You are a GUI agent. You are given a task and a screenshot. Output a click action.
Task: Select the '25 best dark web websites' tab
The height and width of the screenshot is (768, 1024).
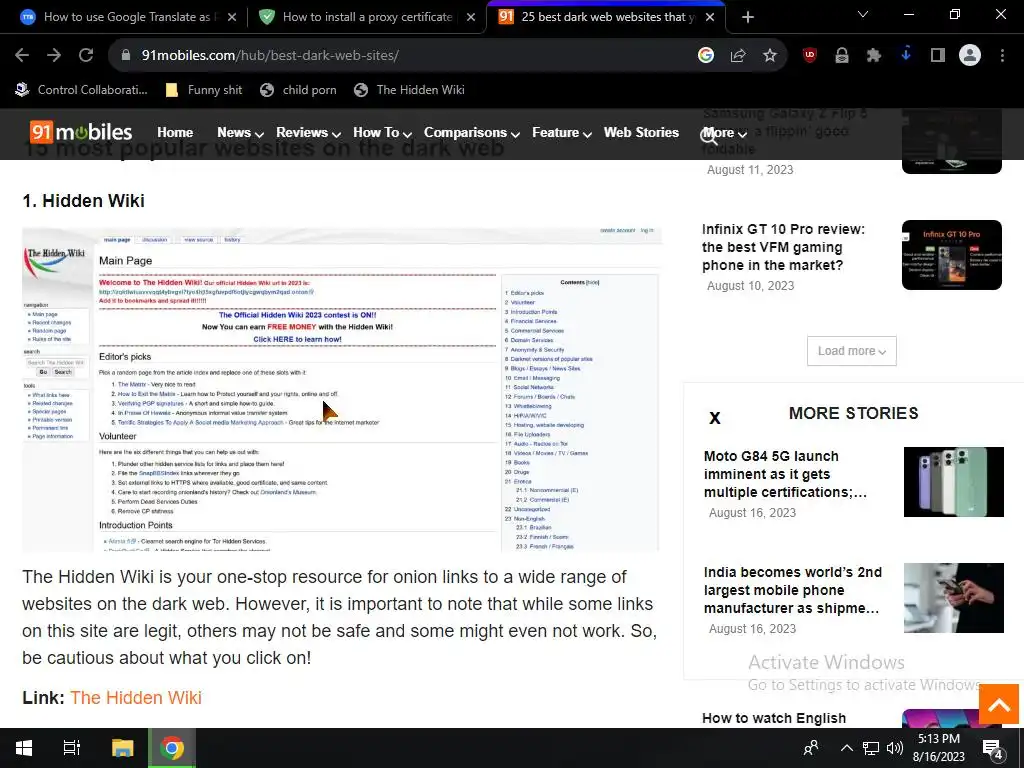point(604,17)
